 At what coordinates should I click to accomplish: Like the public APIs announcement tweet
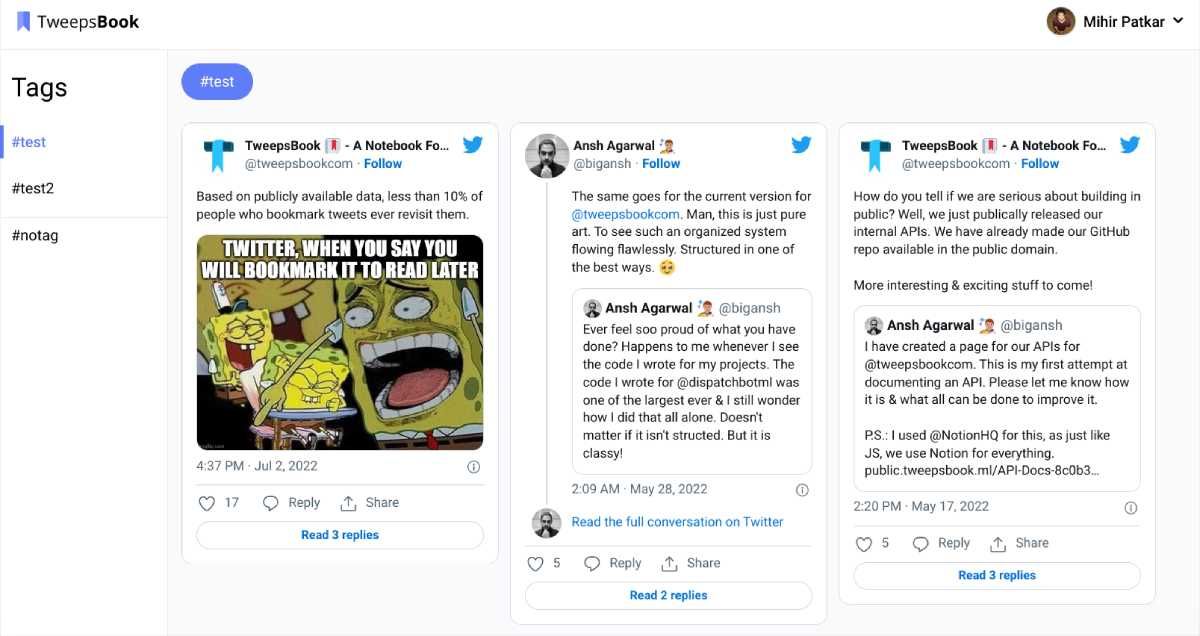(862, 543)
